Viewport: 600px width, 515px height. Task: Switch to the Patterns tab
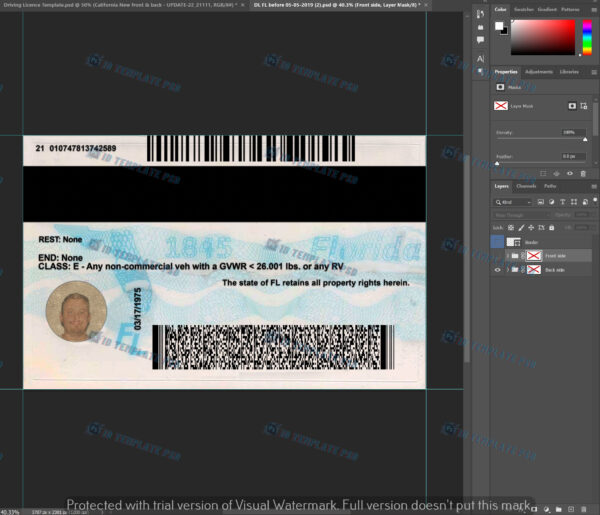570,9
